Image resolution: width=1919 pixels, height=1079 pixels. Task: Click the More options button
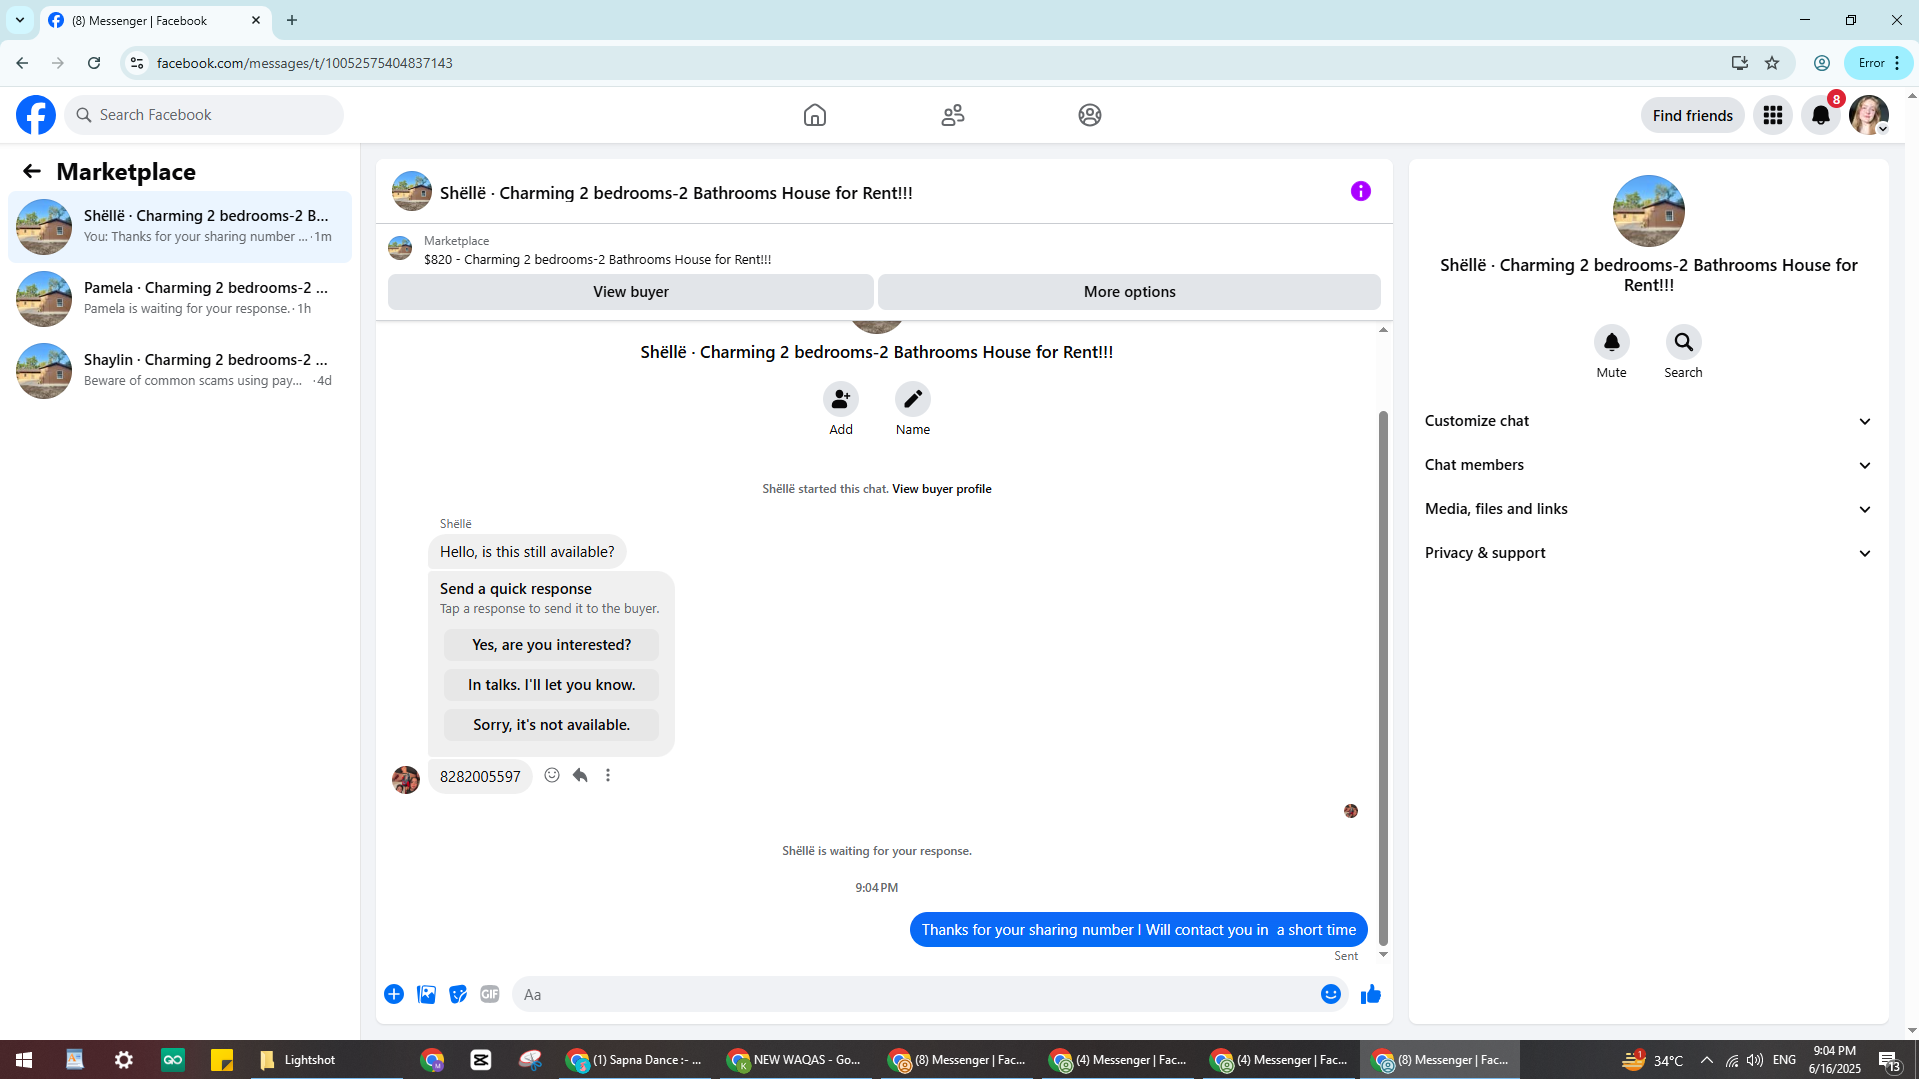click(x=1130, y=292)
